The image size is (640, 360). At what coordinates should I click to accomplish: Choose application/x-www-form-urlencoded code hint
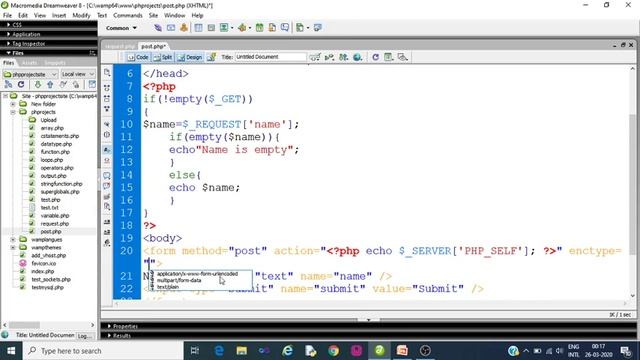(197, 274)
